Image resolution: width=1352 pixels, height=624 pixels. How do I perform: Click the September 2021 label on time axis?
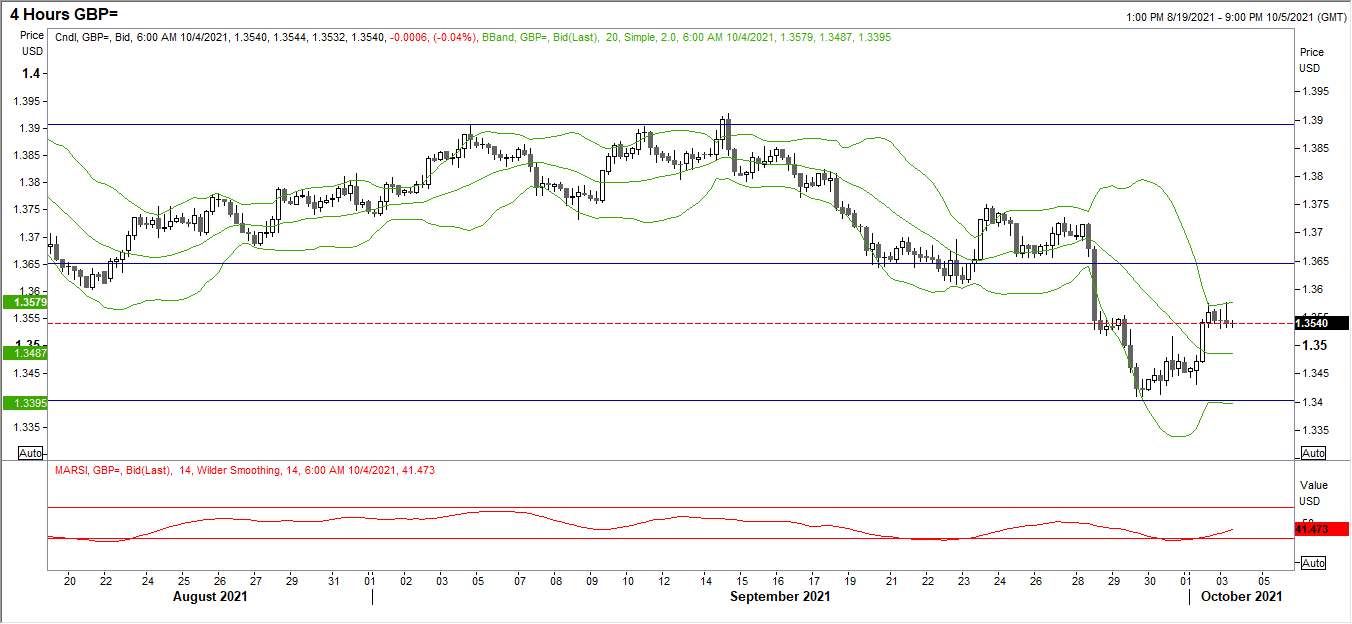coord(781,596)
